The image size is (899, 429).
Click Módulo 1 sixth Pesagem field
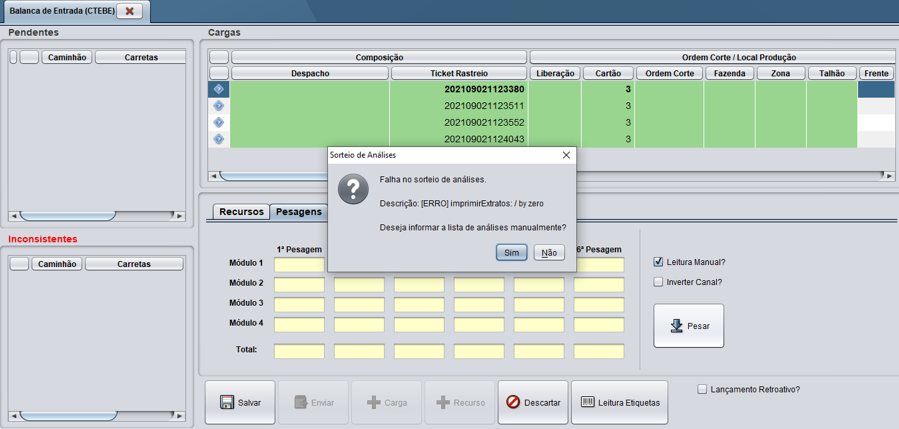tap(599, 265)
